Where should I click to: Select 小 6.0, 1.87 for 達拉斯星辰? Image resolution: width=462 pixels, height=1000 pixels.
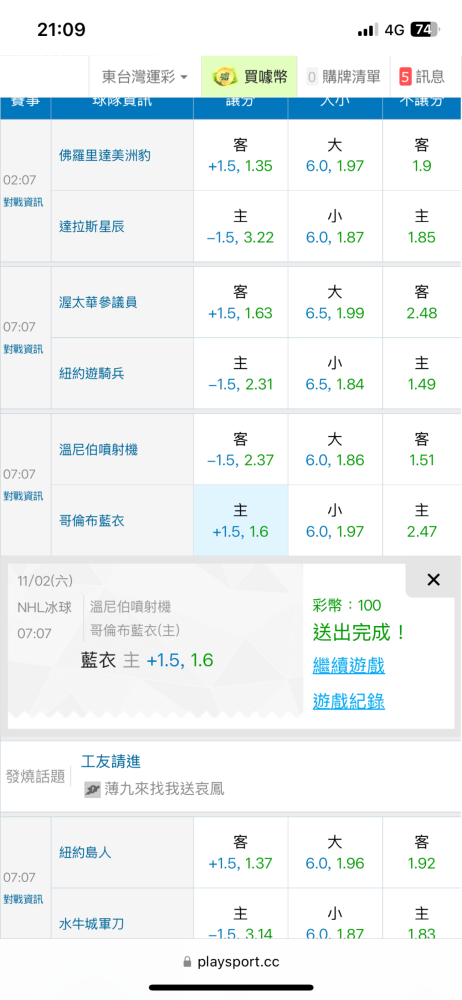[335, 227]
